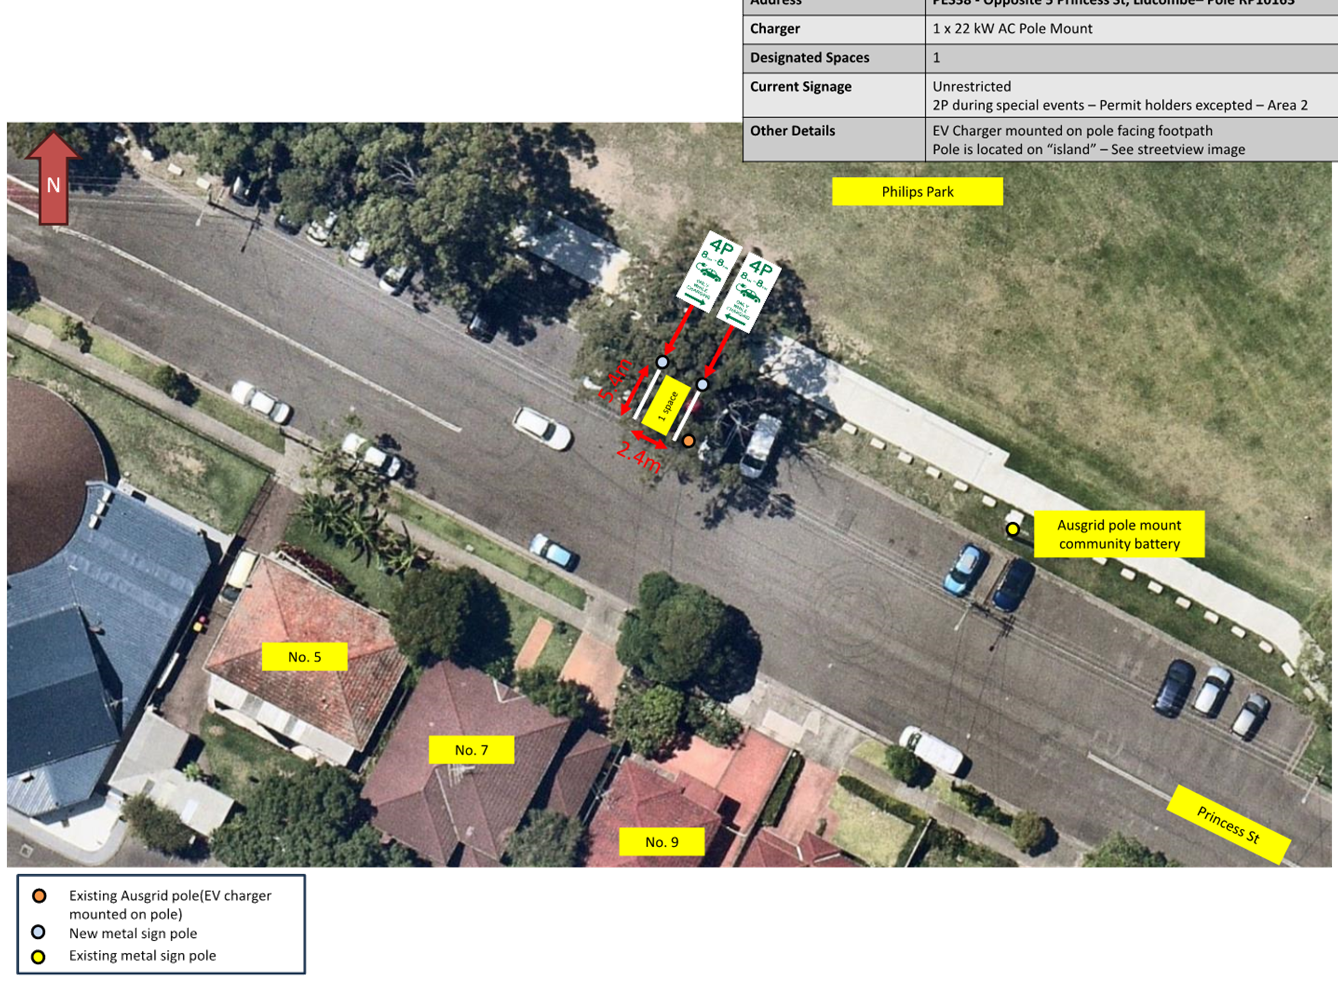
Task: Click the yellow dot in the legend
Action: click(39, 957)
